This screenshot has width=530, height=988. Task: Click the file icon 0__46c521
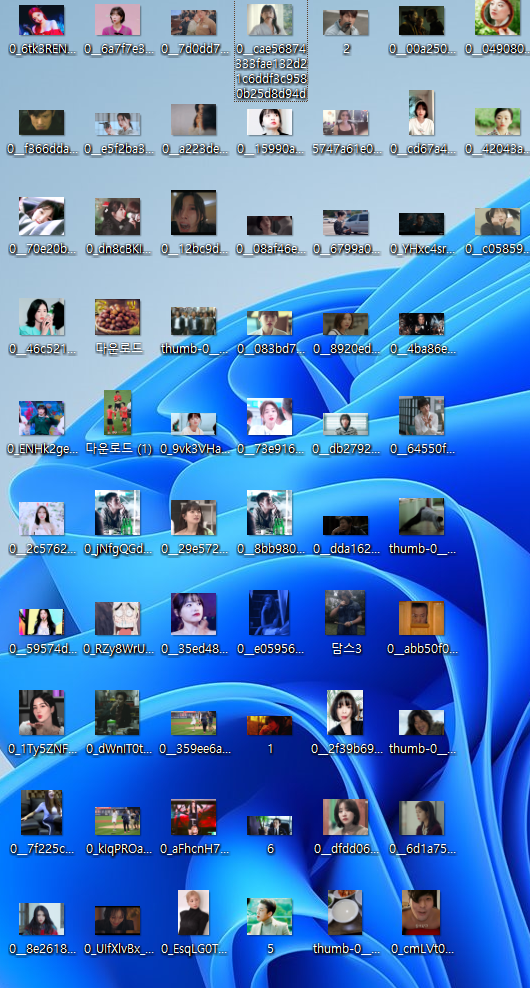(x=42, y=317)
